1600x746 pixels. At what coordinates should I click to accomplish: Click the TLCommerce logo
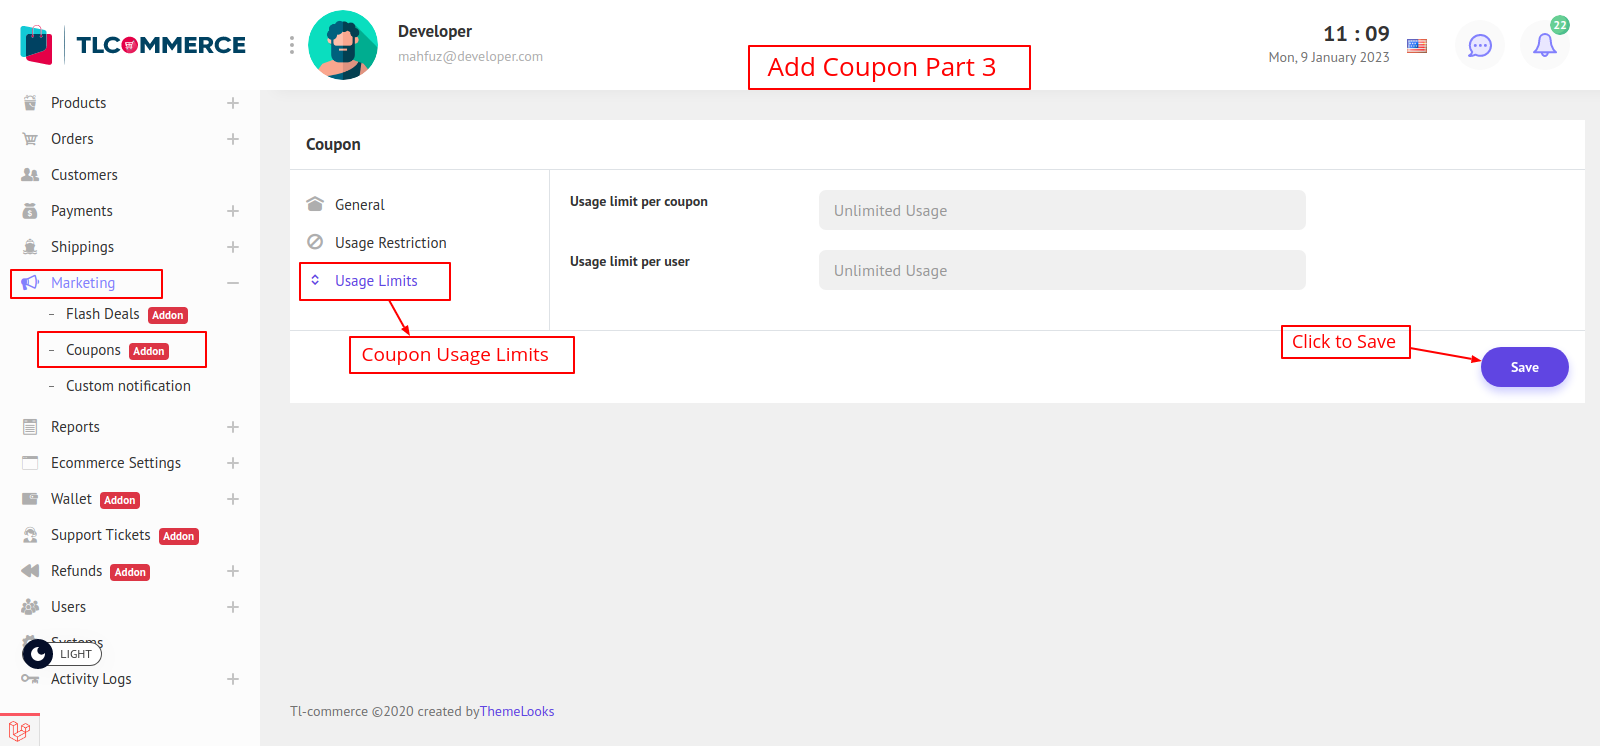[133, 45]
